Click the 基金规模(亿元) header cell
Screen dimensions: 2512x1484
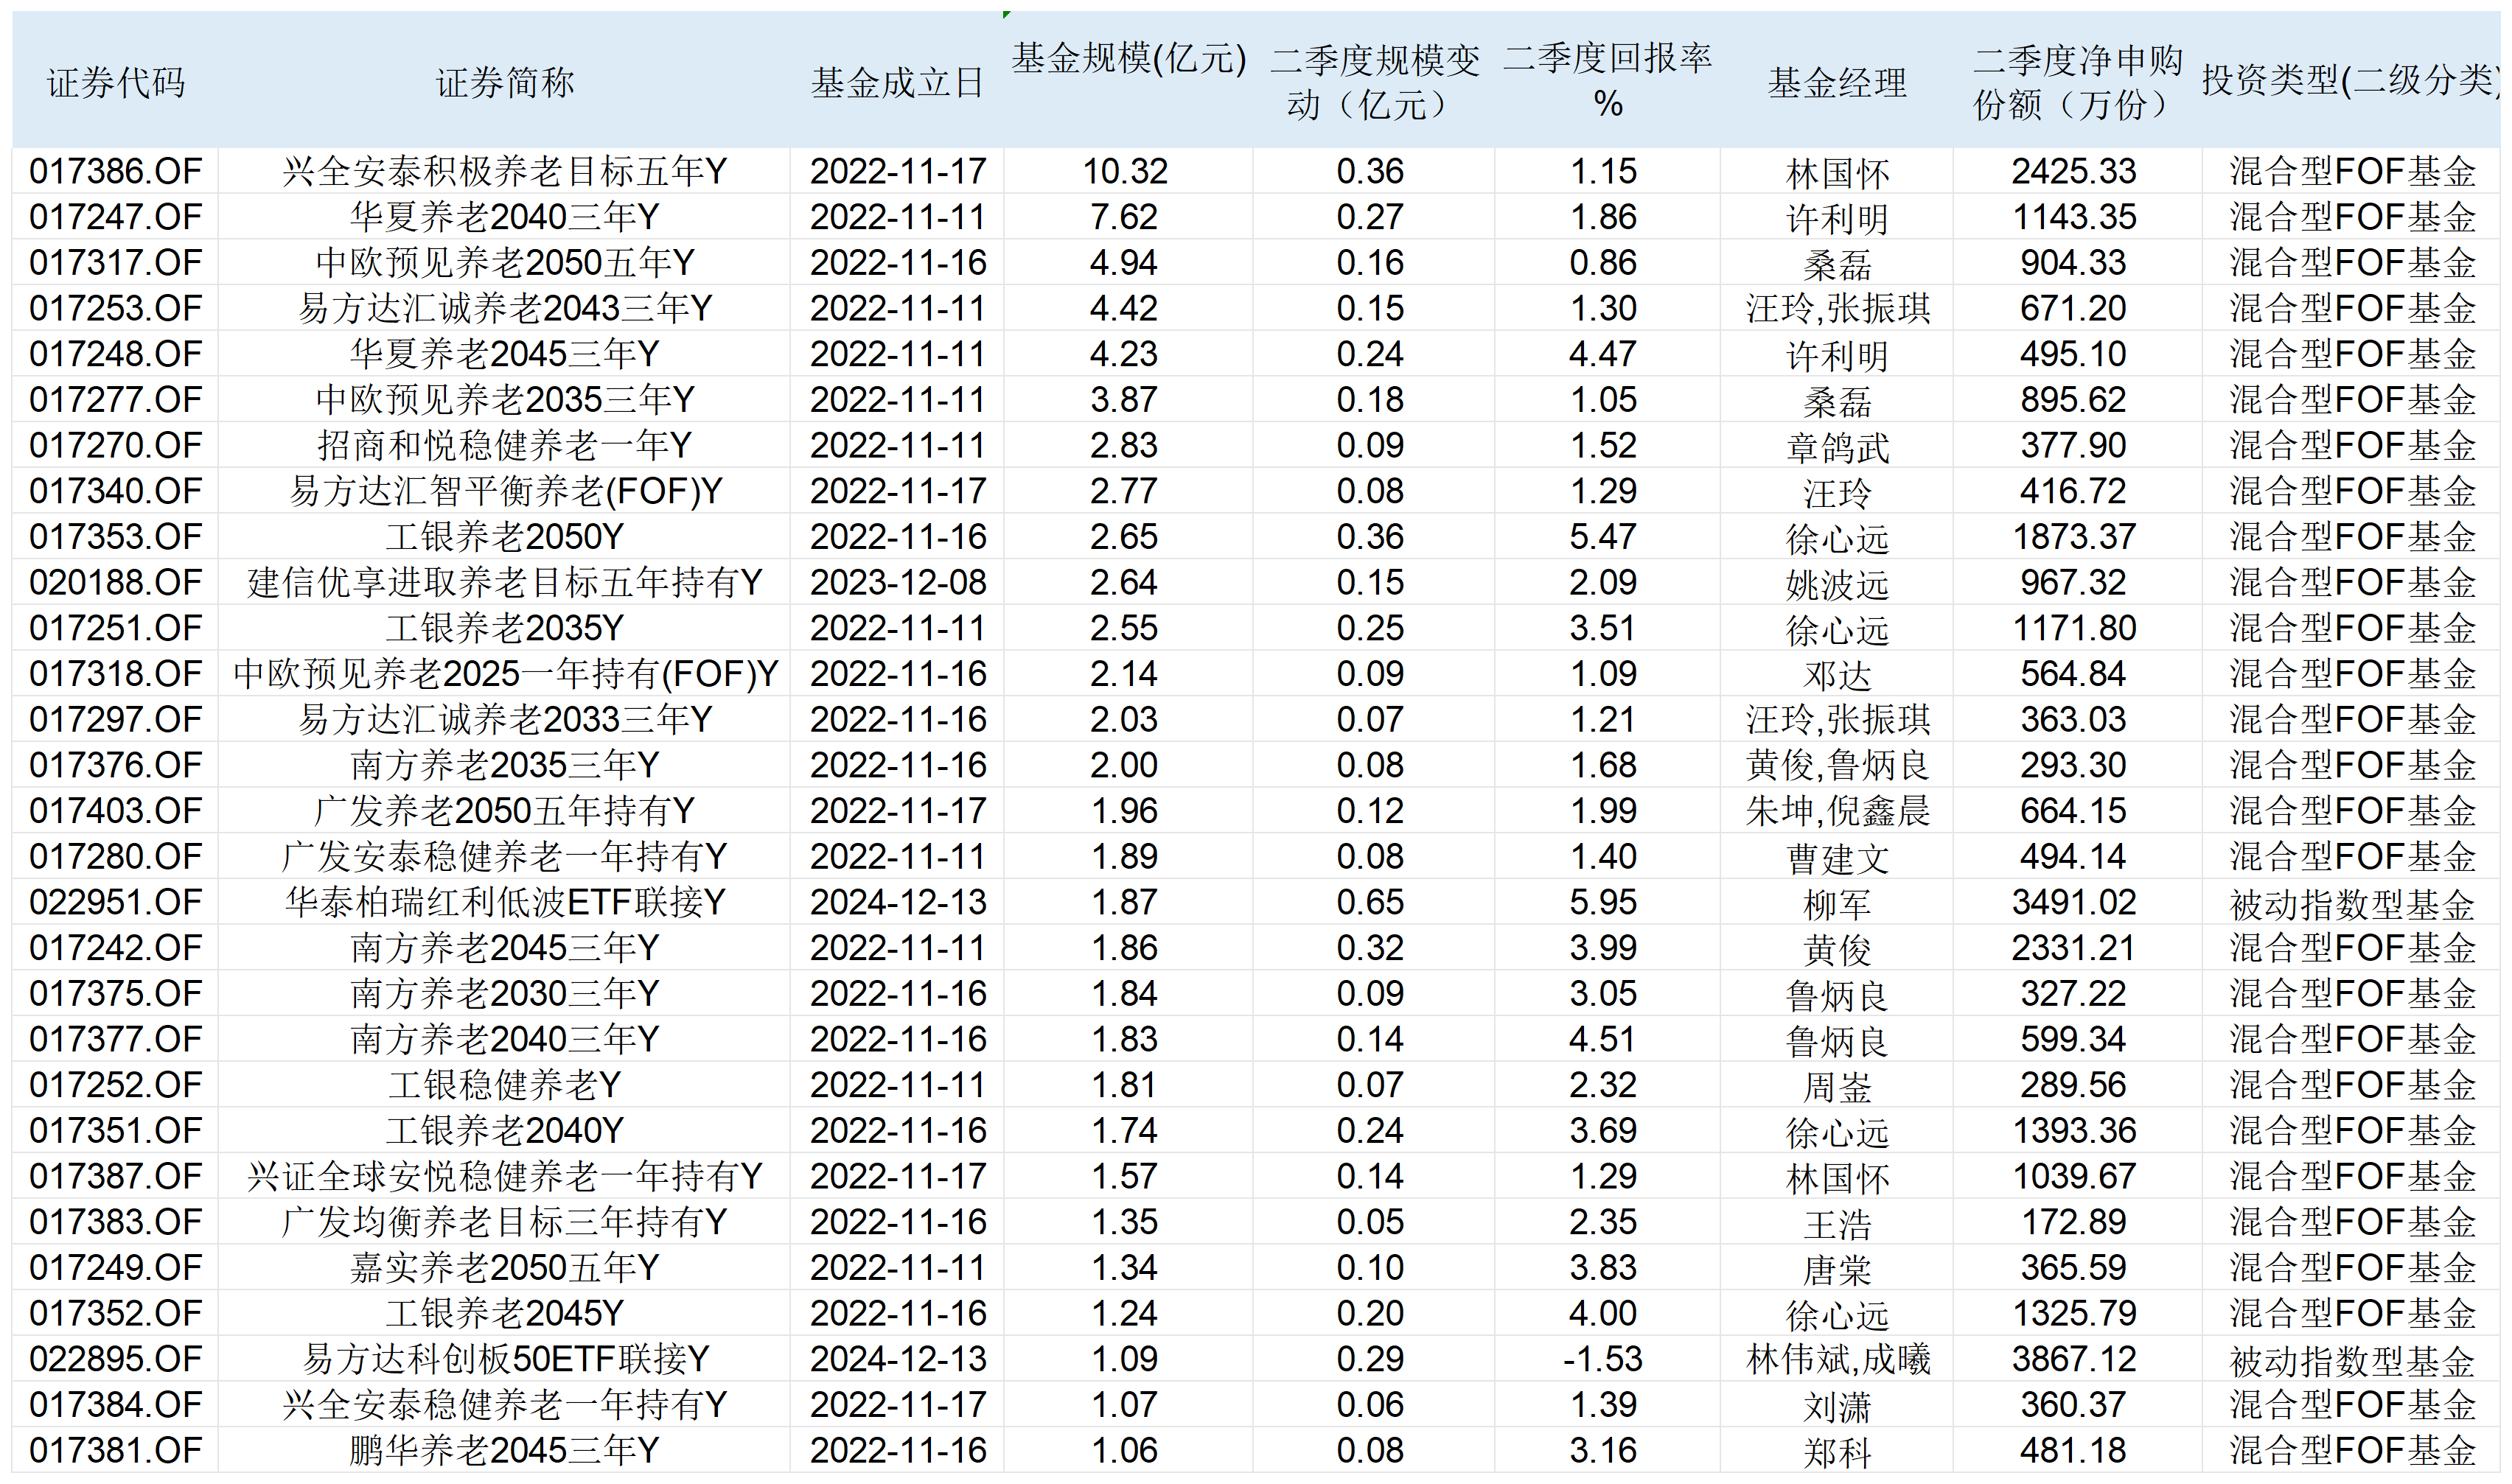click(1129, 58)
